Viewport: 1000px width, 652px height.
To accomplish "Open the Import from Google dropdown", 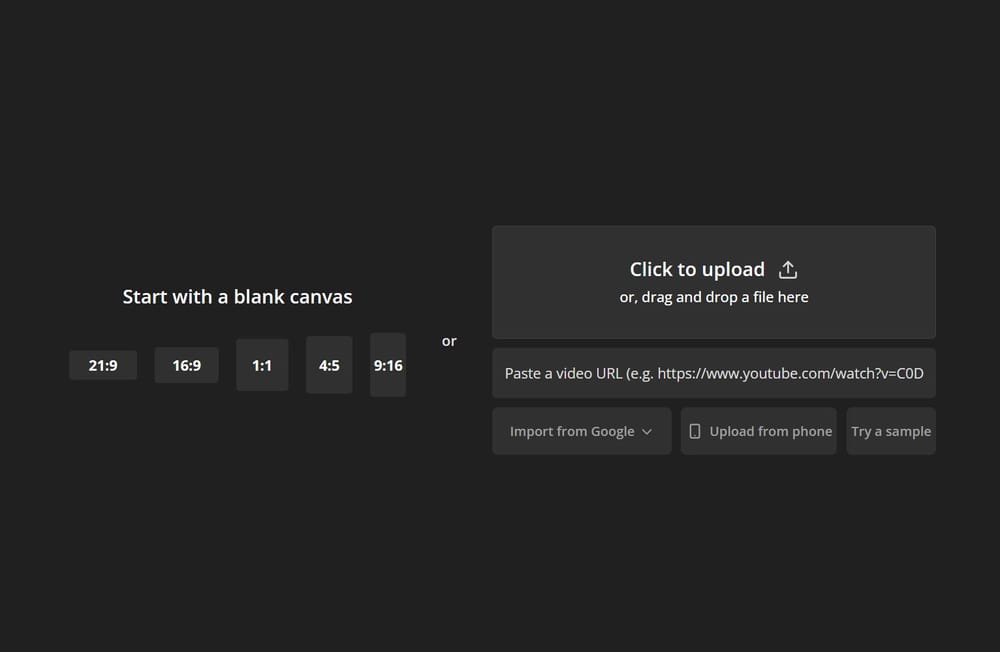I will (x=581, y=431).
